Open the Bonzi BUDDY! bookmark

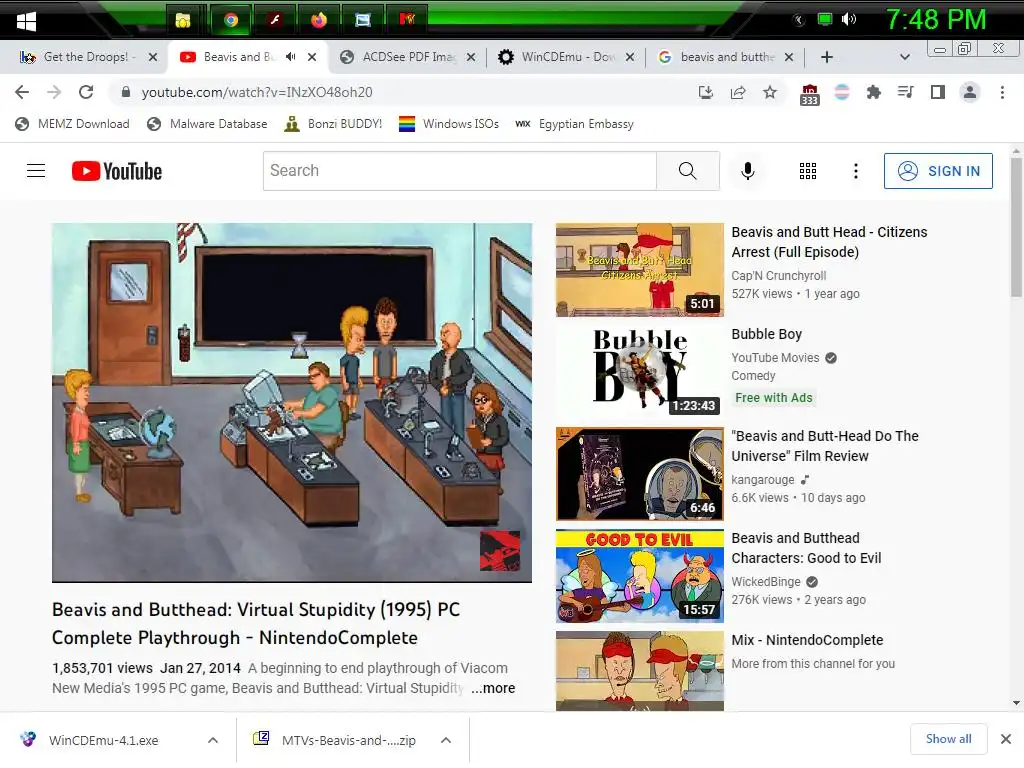[x=334, y=124]
